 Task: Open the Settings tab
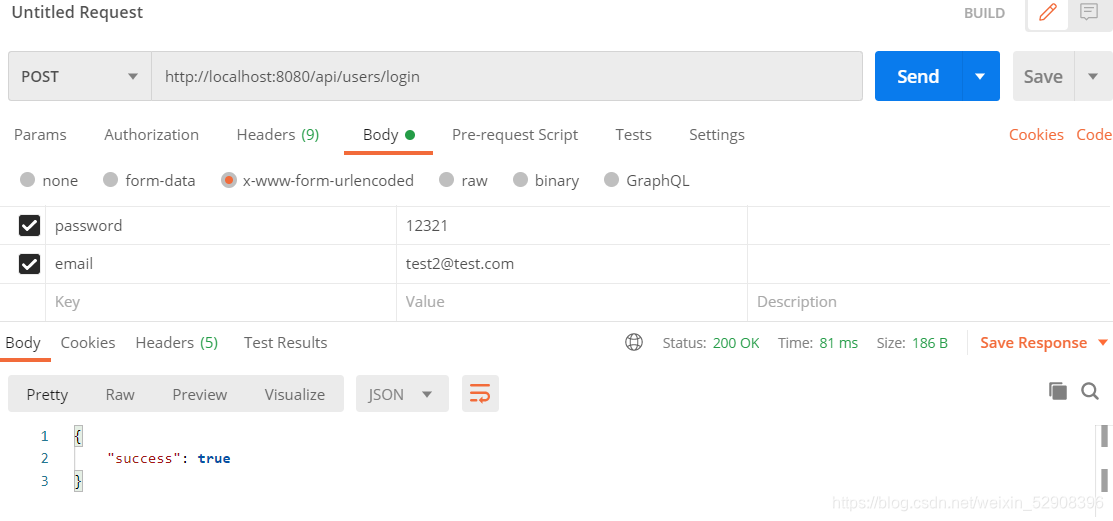(x=717, y=135)
